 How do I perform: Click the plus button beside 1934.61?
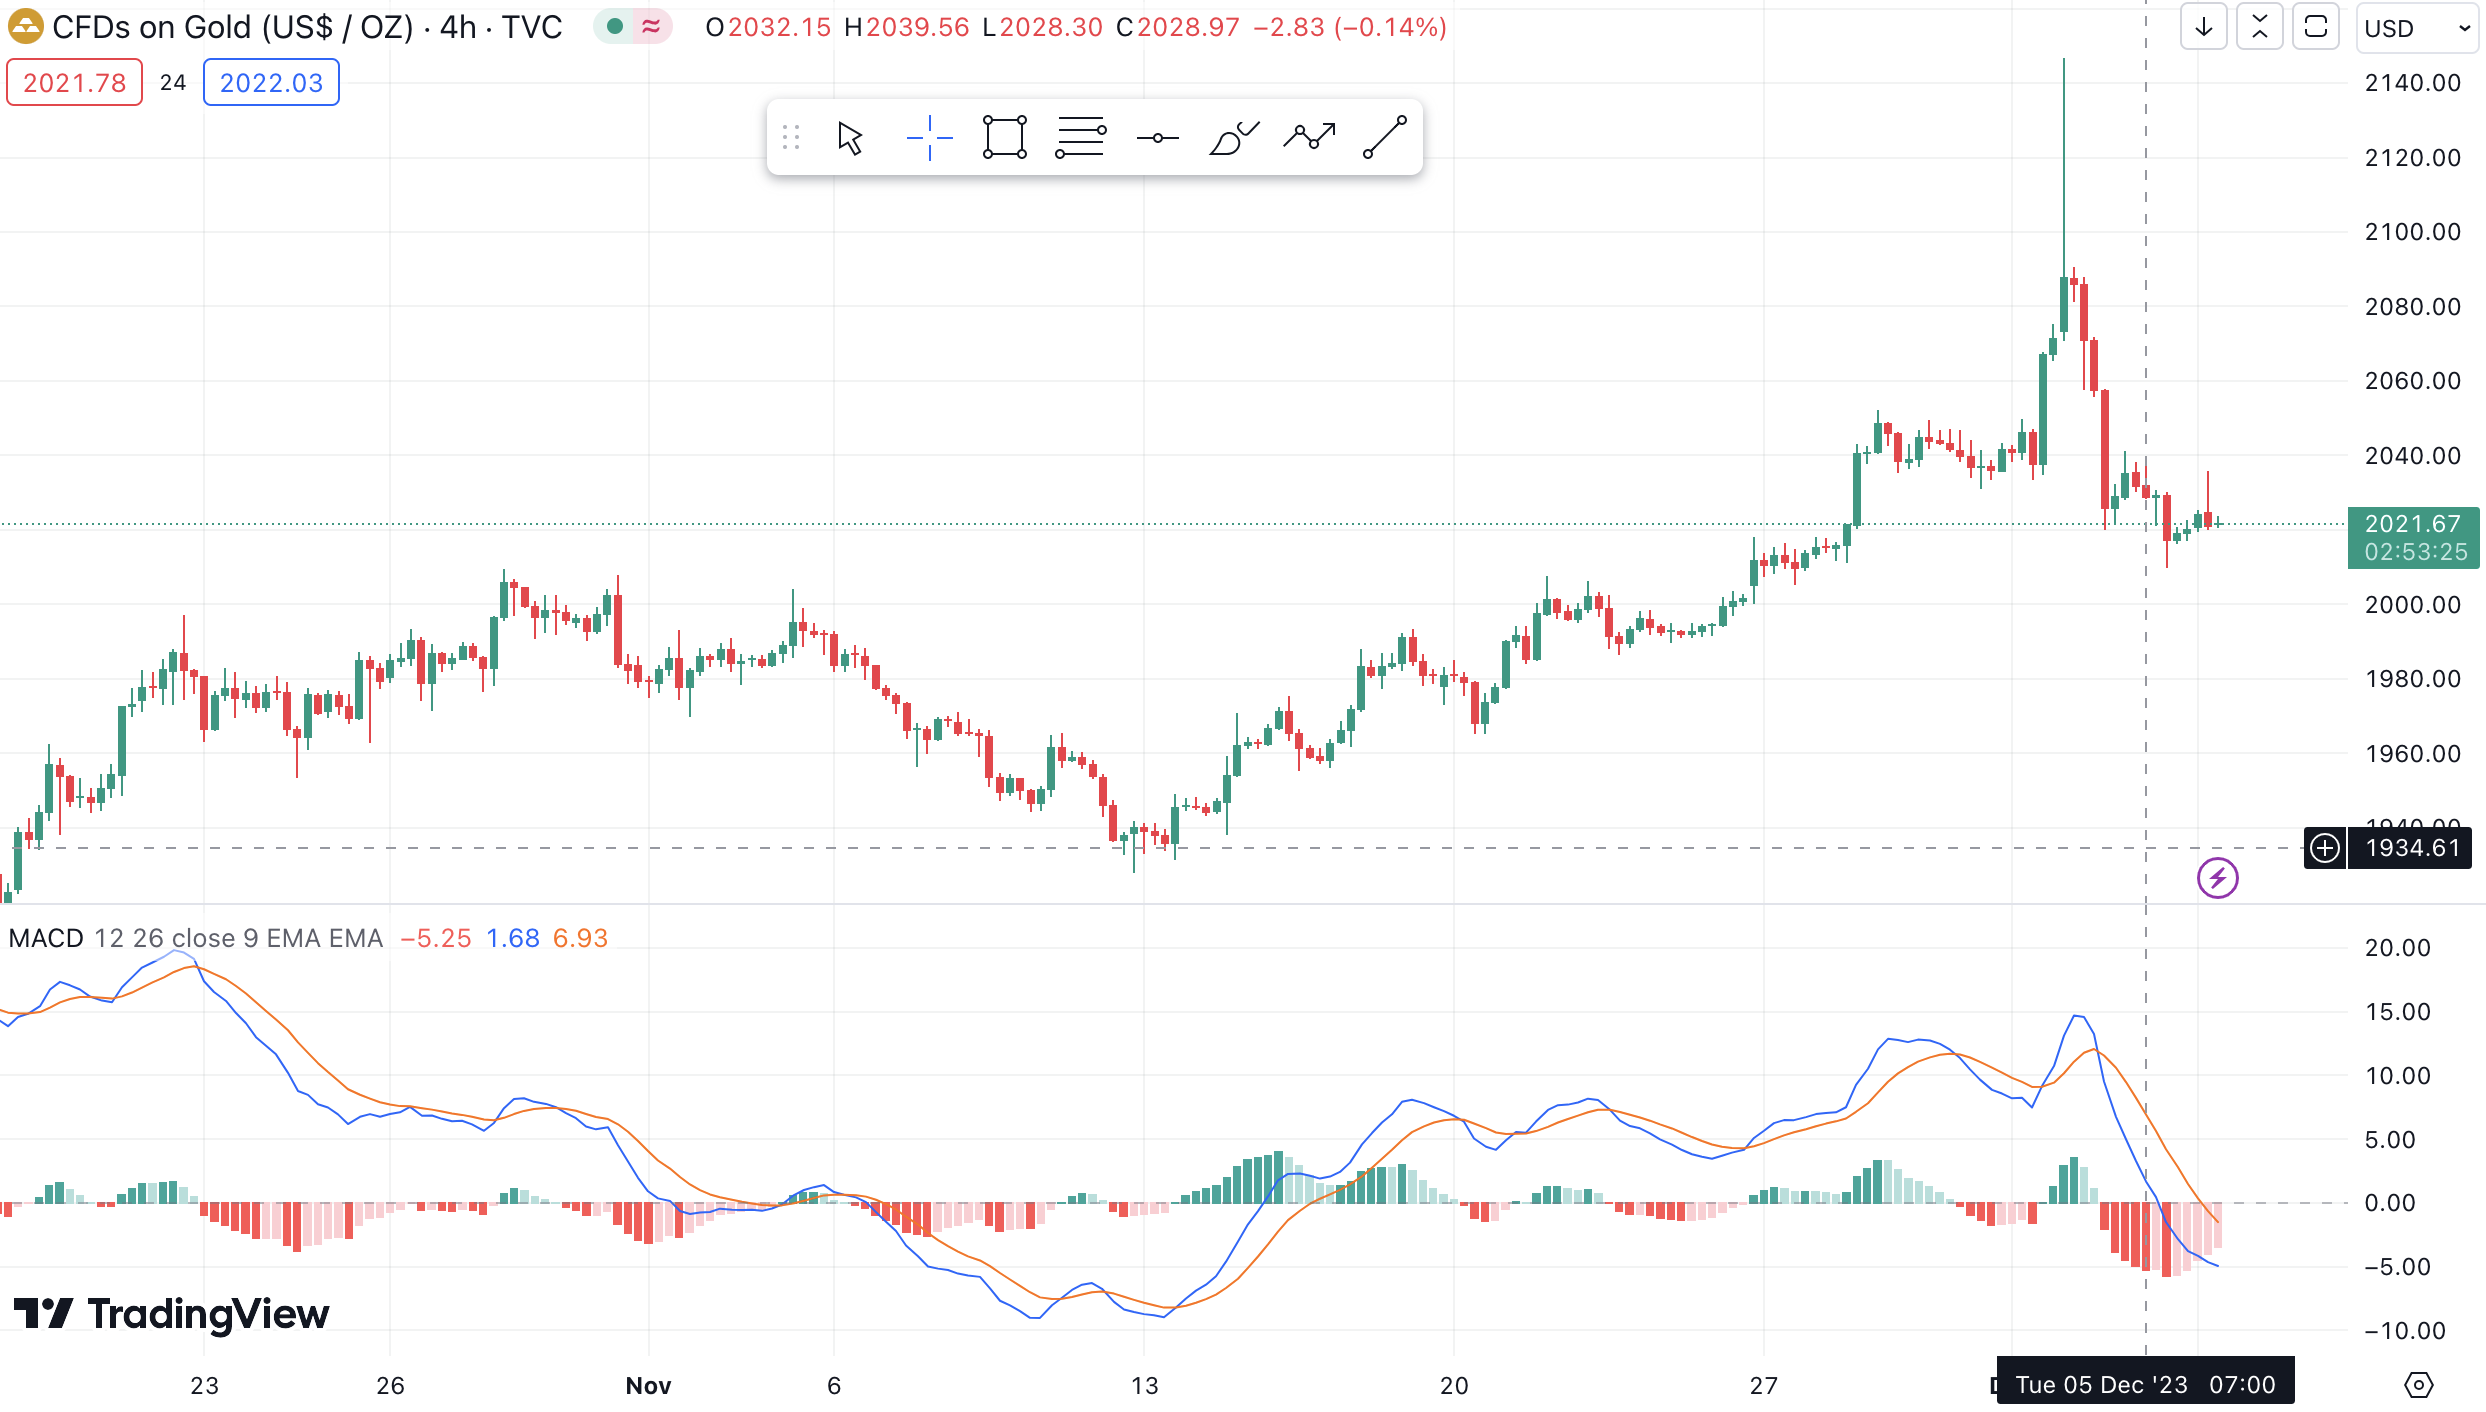pos(2325,848)
